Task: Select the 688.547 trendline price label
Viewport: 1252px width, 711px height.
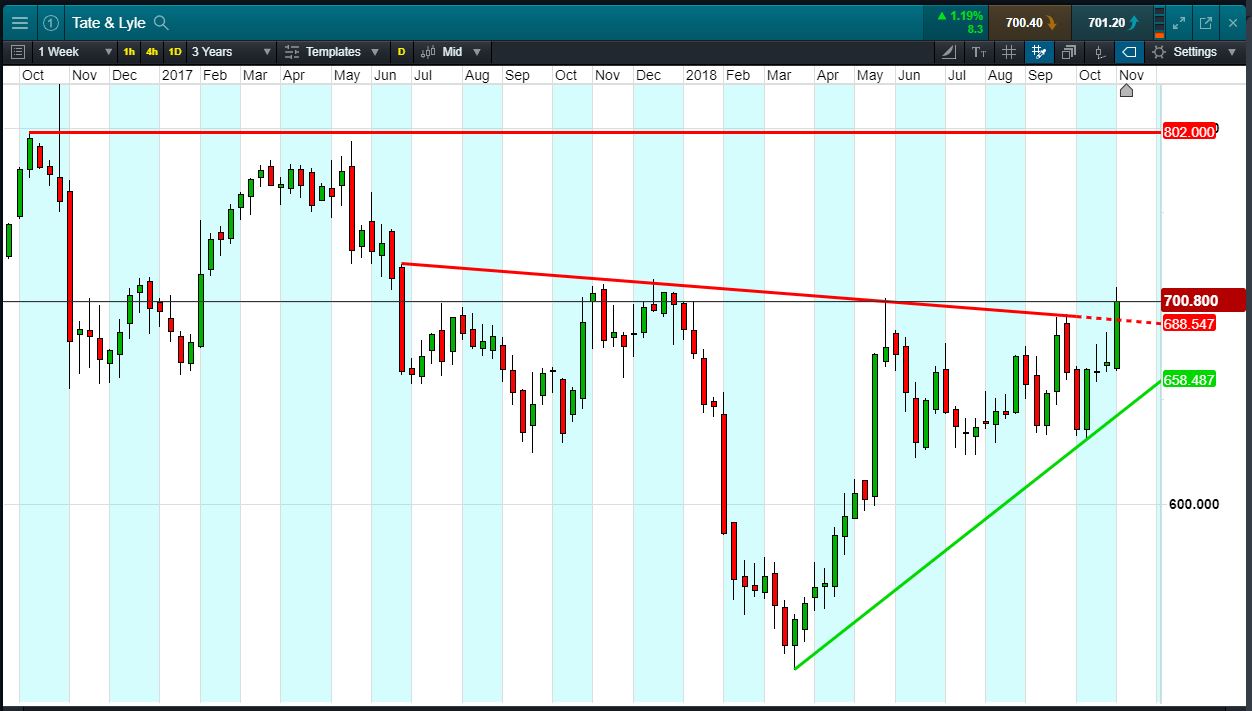Action: click(x=1189, y=324)
